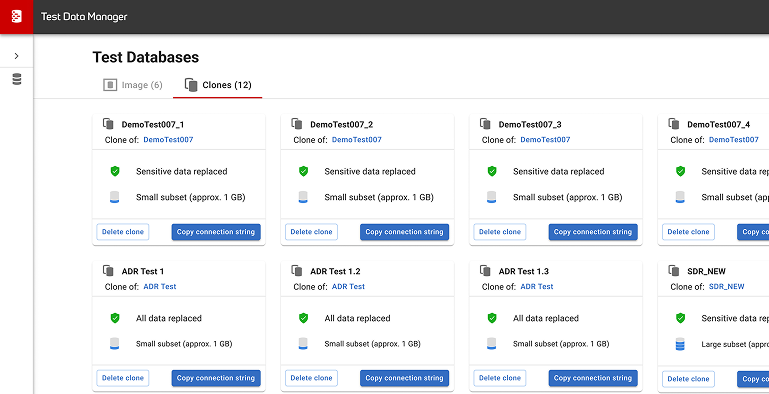This screenshot has width=769, height=394.
Task: Copy connection string for ADR Test 1.3
Action: 593,378
